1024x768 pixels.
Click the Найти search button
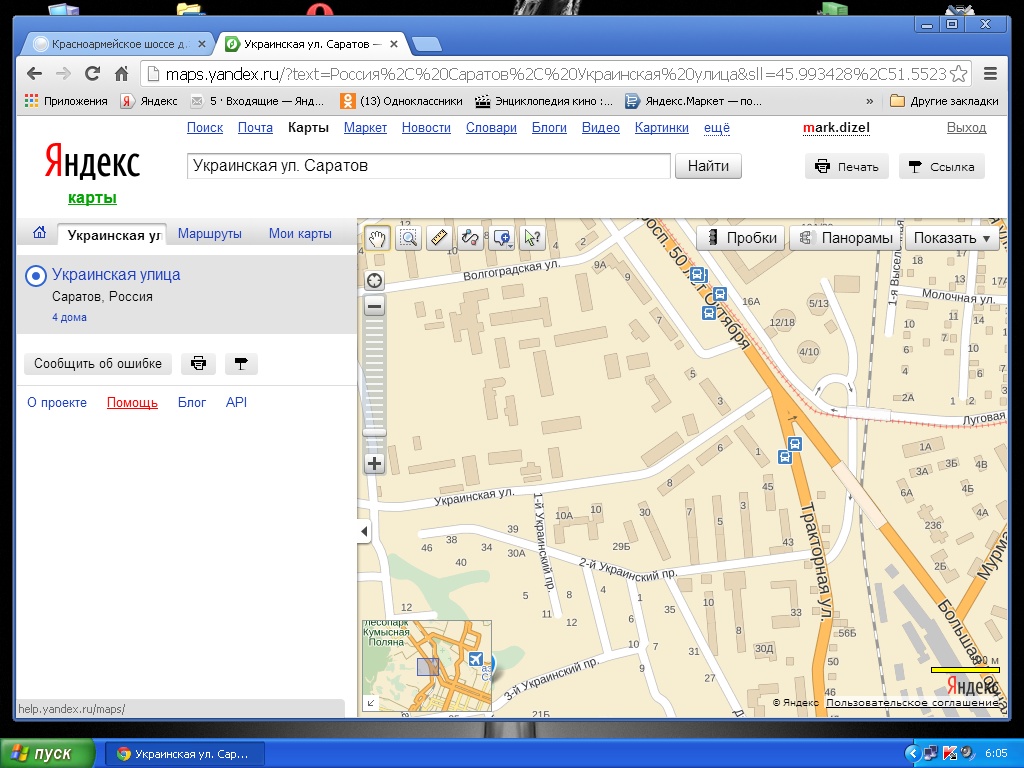(708, 166)
